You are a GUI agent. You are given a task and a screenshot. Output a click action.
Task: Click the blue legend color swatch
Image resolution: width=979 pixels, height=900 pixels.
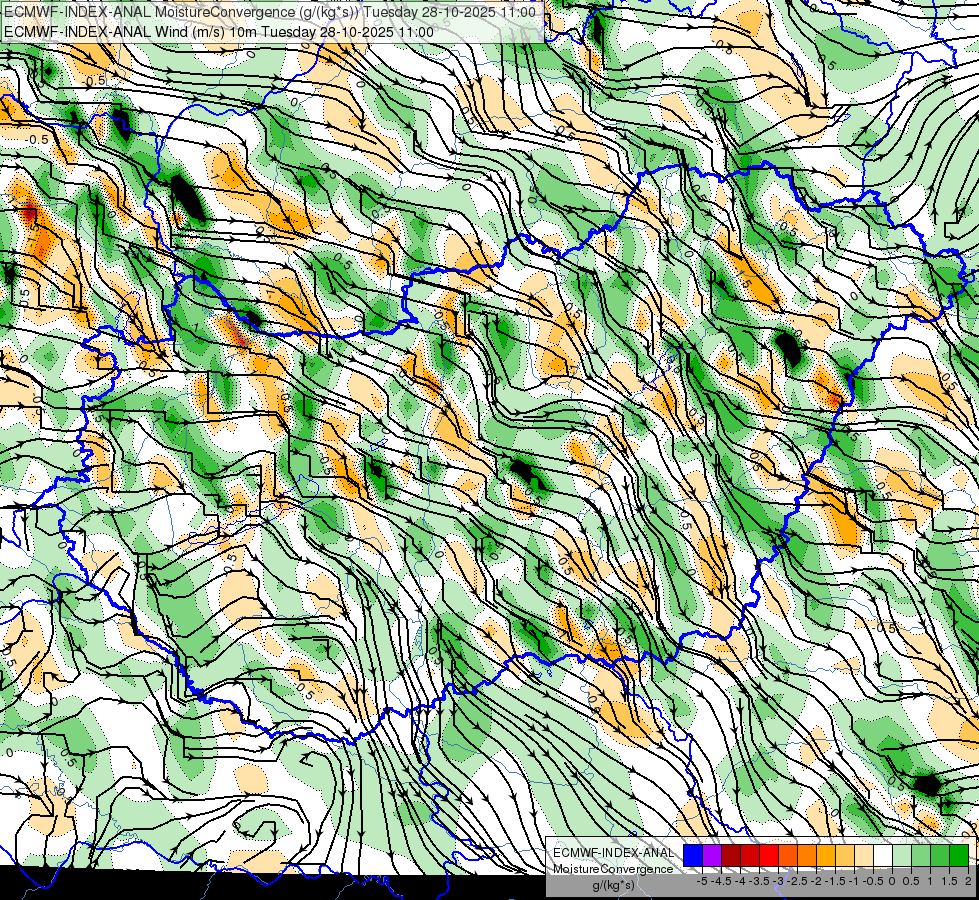point(693,855)
